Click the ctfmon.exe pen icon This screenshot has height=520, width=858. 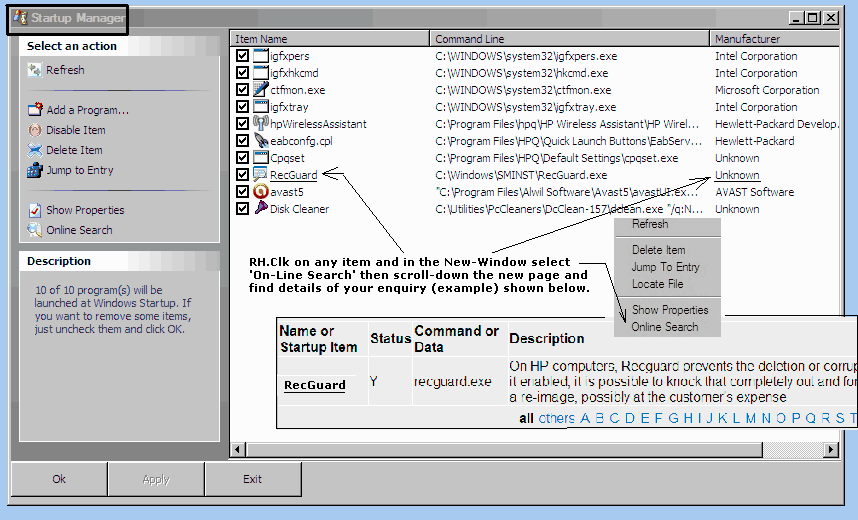pos(261,89)
